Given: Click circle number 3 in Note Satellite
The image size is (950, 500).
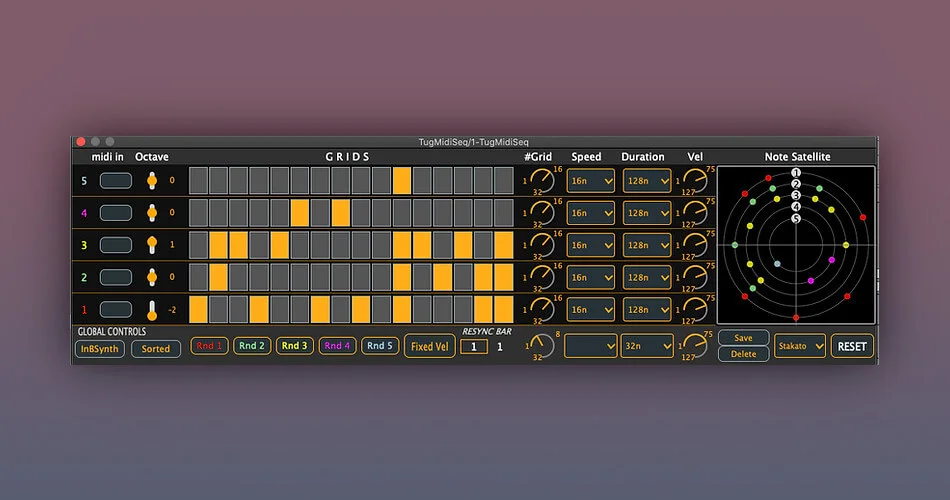Looking at the screenshot, I should pos(796,196).
